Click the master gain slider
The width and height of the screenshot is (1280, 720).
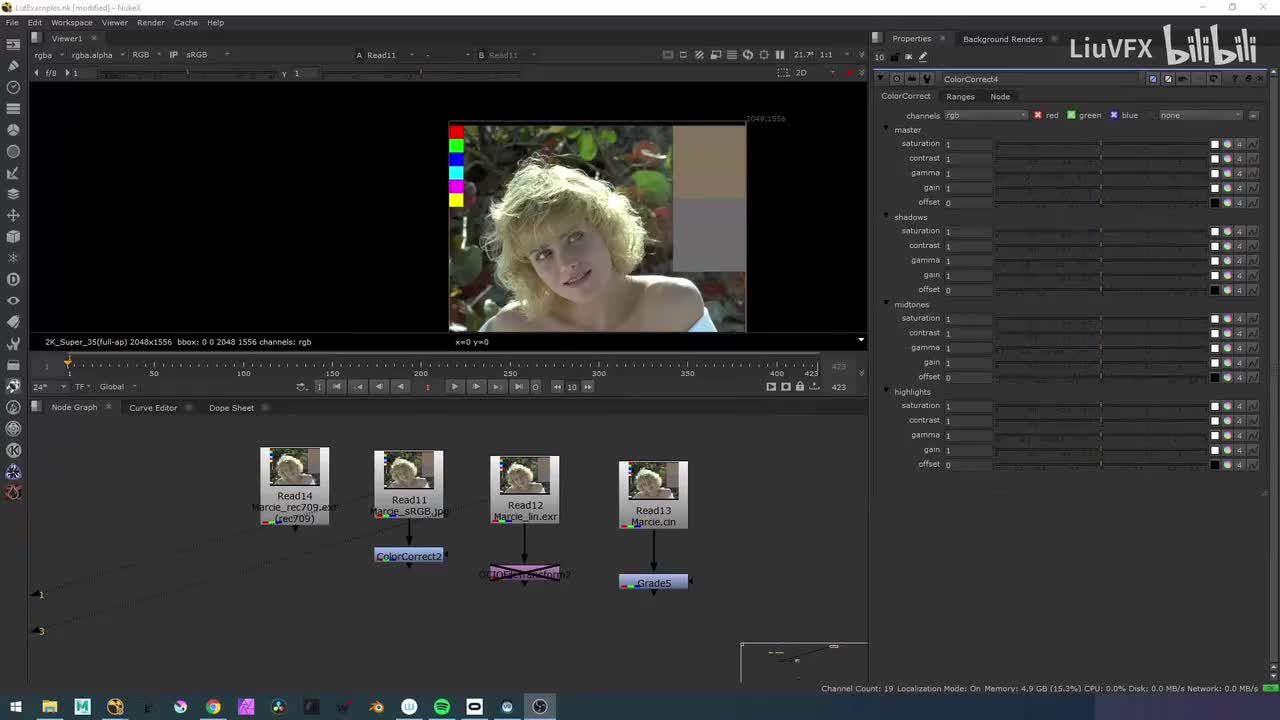1100,188
